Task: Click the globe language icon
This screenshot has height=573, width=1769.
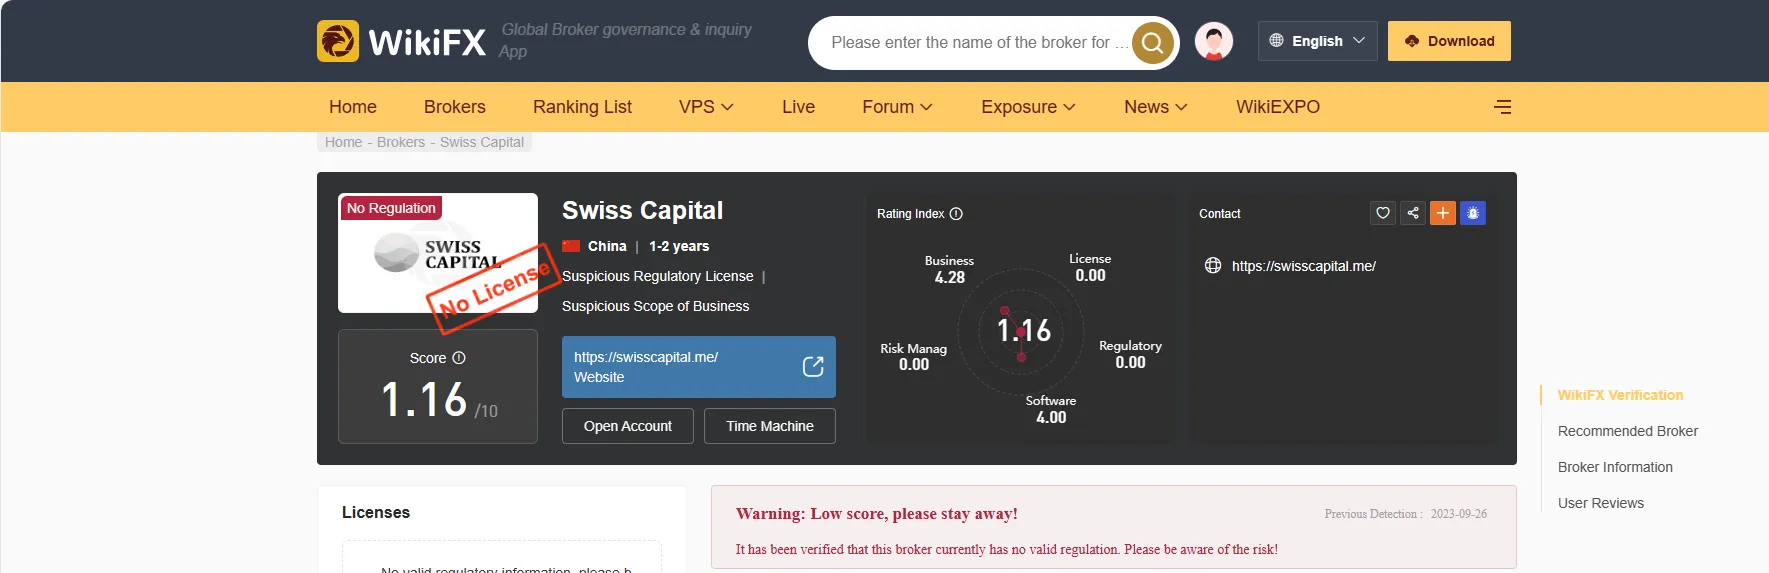Action: click(x=1276, y=41)
